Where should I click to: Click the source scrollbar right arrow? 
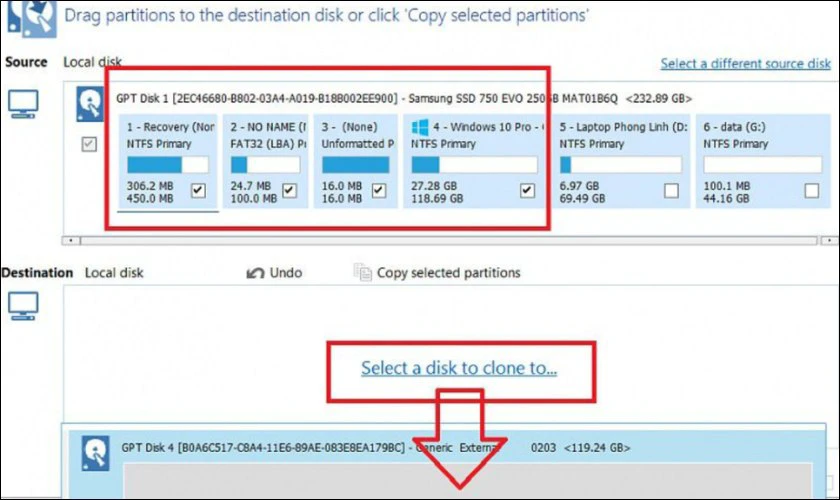click(x=829, y=241)
